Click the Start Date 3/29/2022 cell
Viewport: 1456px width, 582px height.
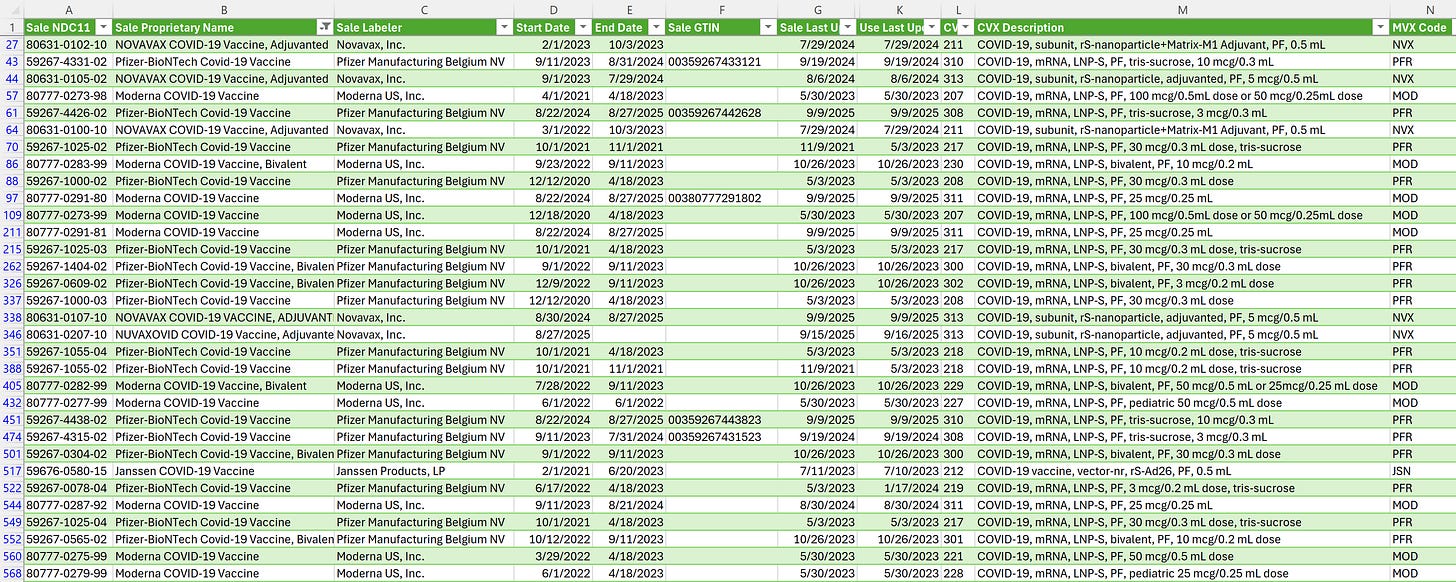pyautogui.click(x=553, y=556)
